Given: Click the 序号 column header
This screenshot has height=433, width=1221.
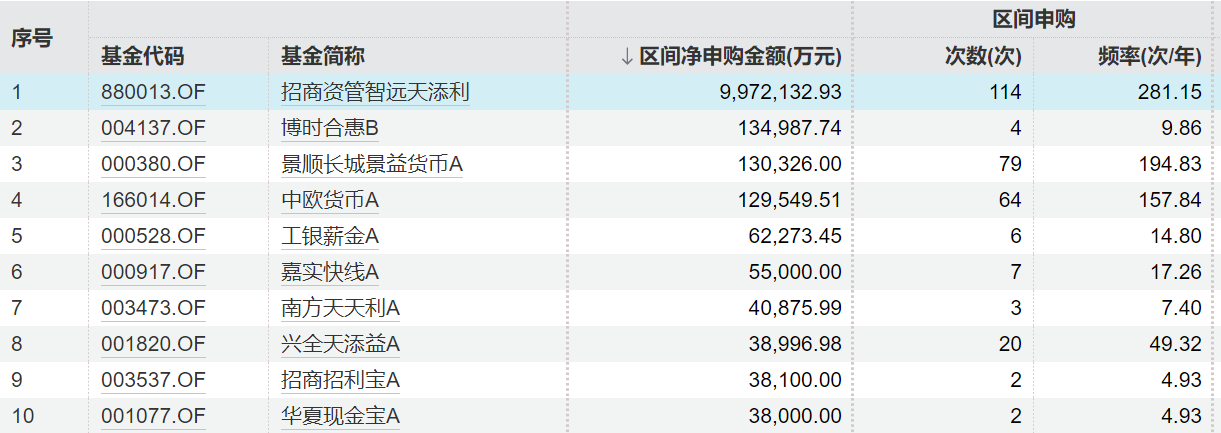Looking at the screenshot, I should click(x=32, y=38).
